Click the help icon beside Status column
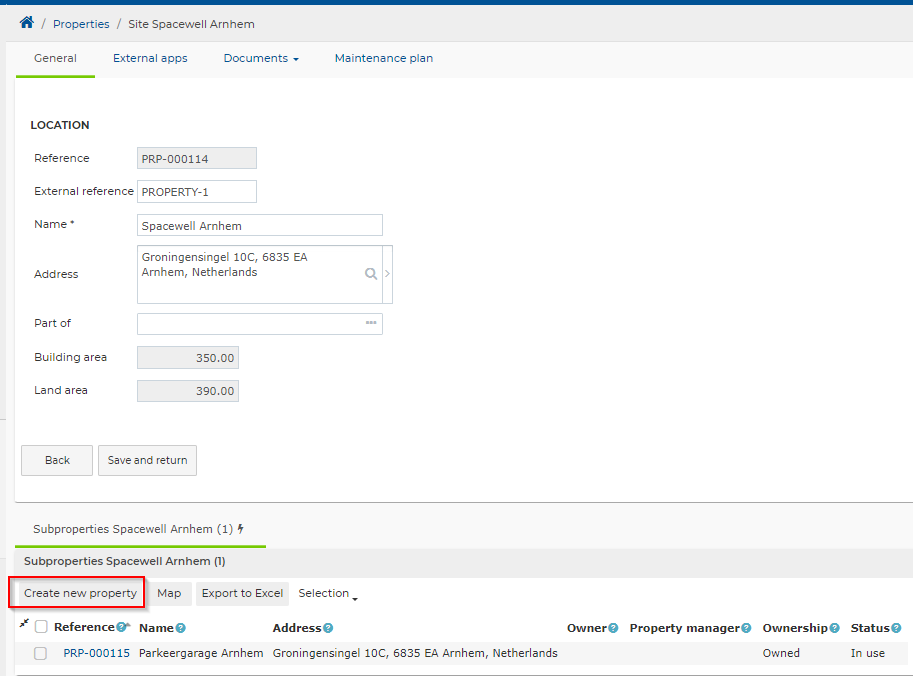913x676 pixels. (x=896, y=628)
